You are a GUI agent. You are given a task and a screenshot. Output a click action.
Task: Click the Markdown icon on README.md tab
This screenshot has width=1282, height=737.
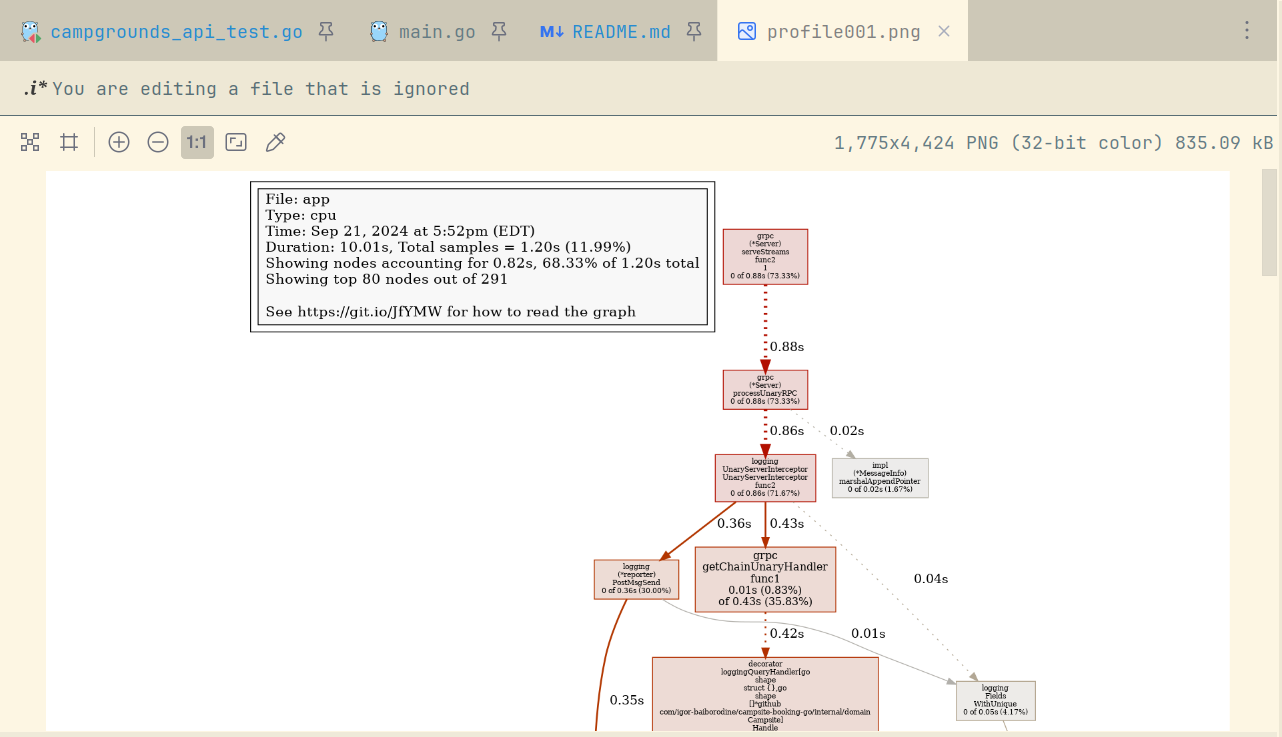(x=552, y=31)
